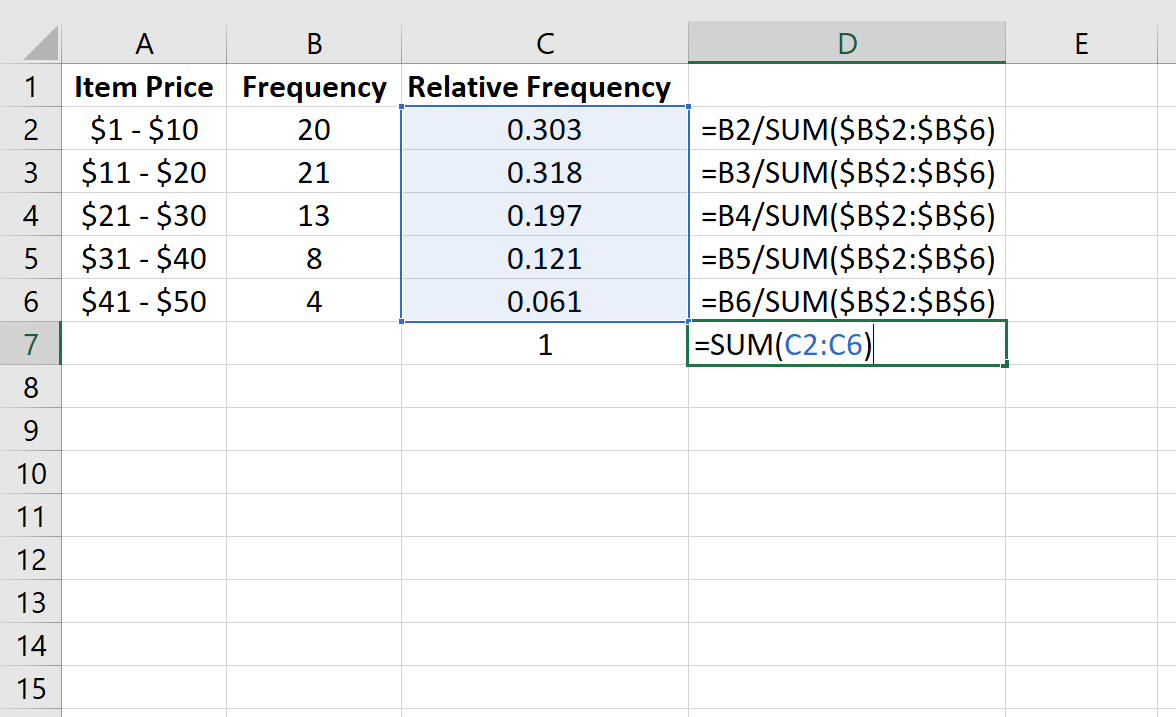The image size is (1176, 717).
Task: Select column D header
Action: tap(847, 42)
